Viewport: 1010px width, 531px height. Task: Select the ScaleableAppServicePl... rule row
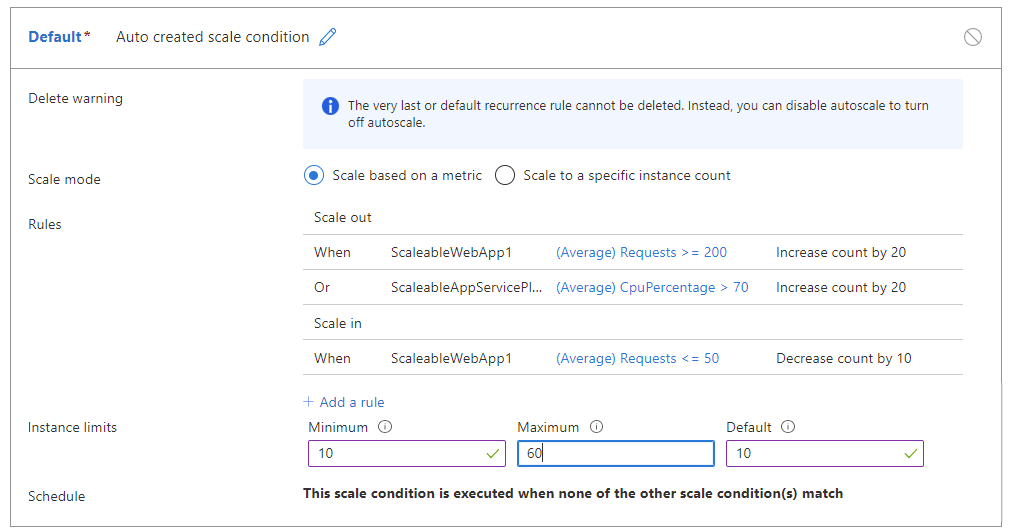[x=466, y=287]
